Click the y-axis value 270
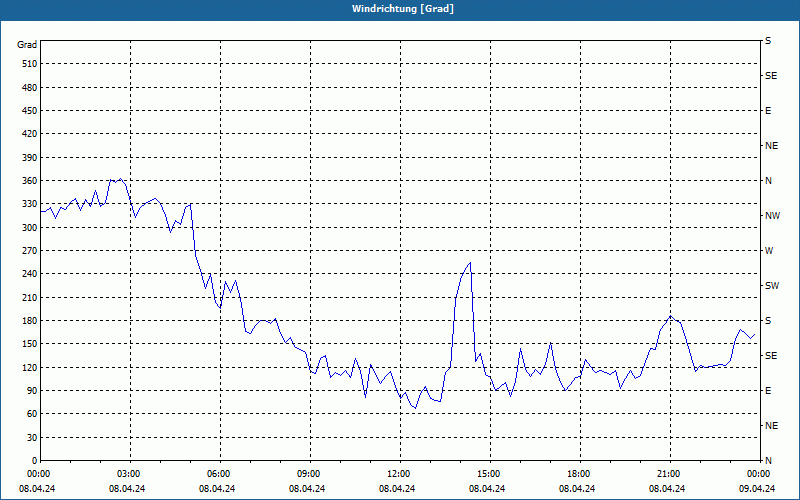The height and width of the screenshot is (500, 800). (30, 251)
